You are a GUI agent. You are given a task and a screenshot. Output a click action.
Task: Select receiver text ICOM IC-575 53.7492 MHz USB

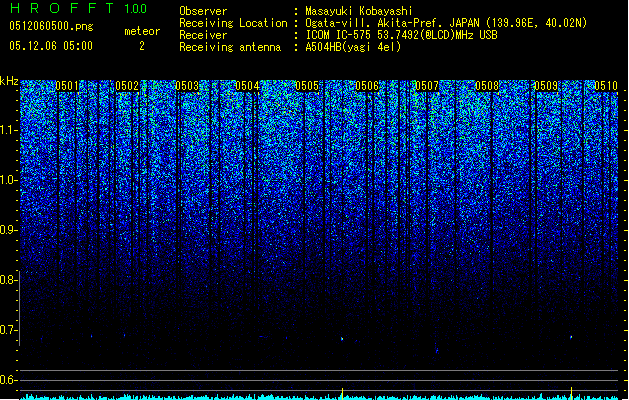[x=402, y=35]
